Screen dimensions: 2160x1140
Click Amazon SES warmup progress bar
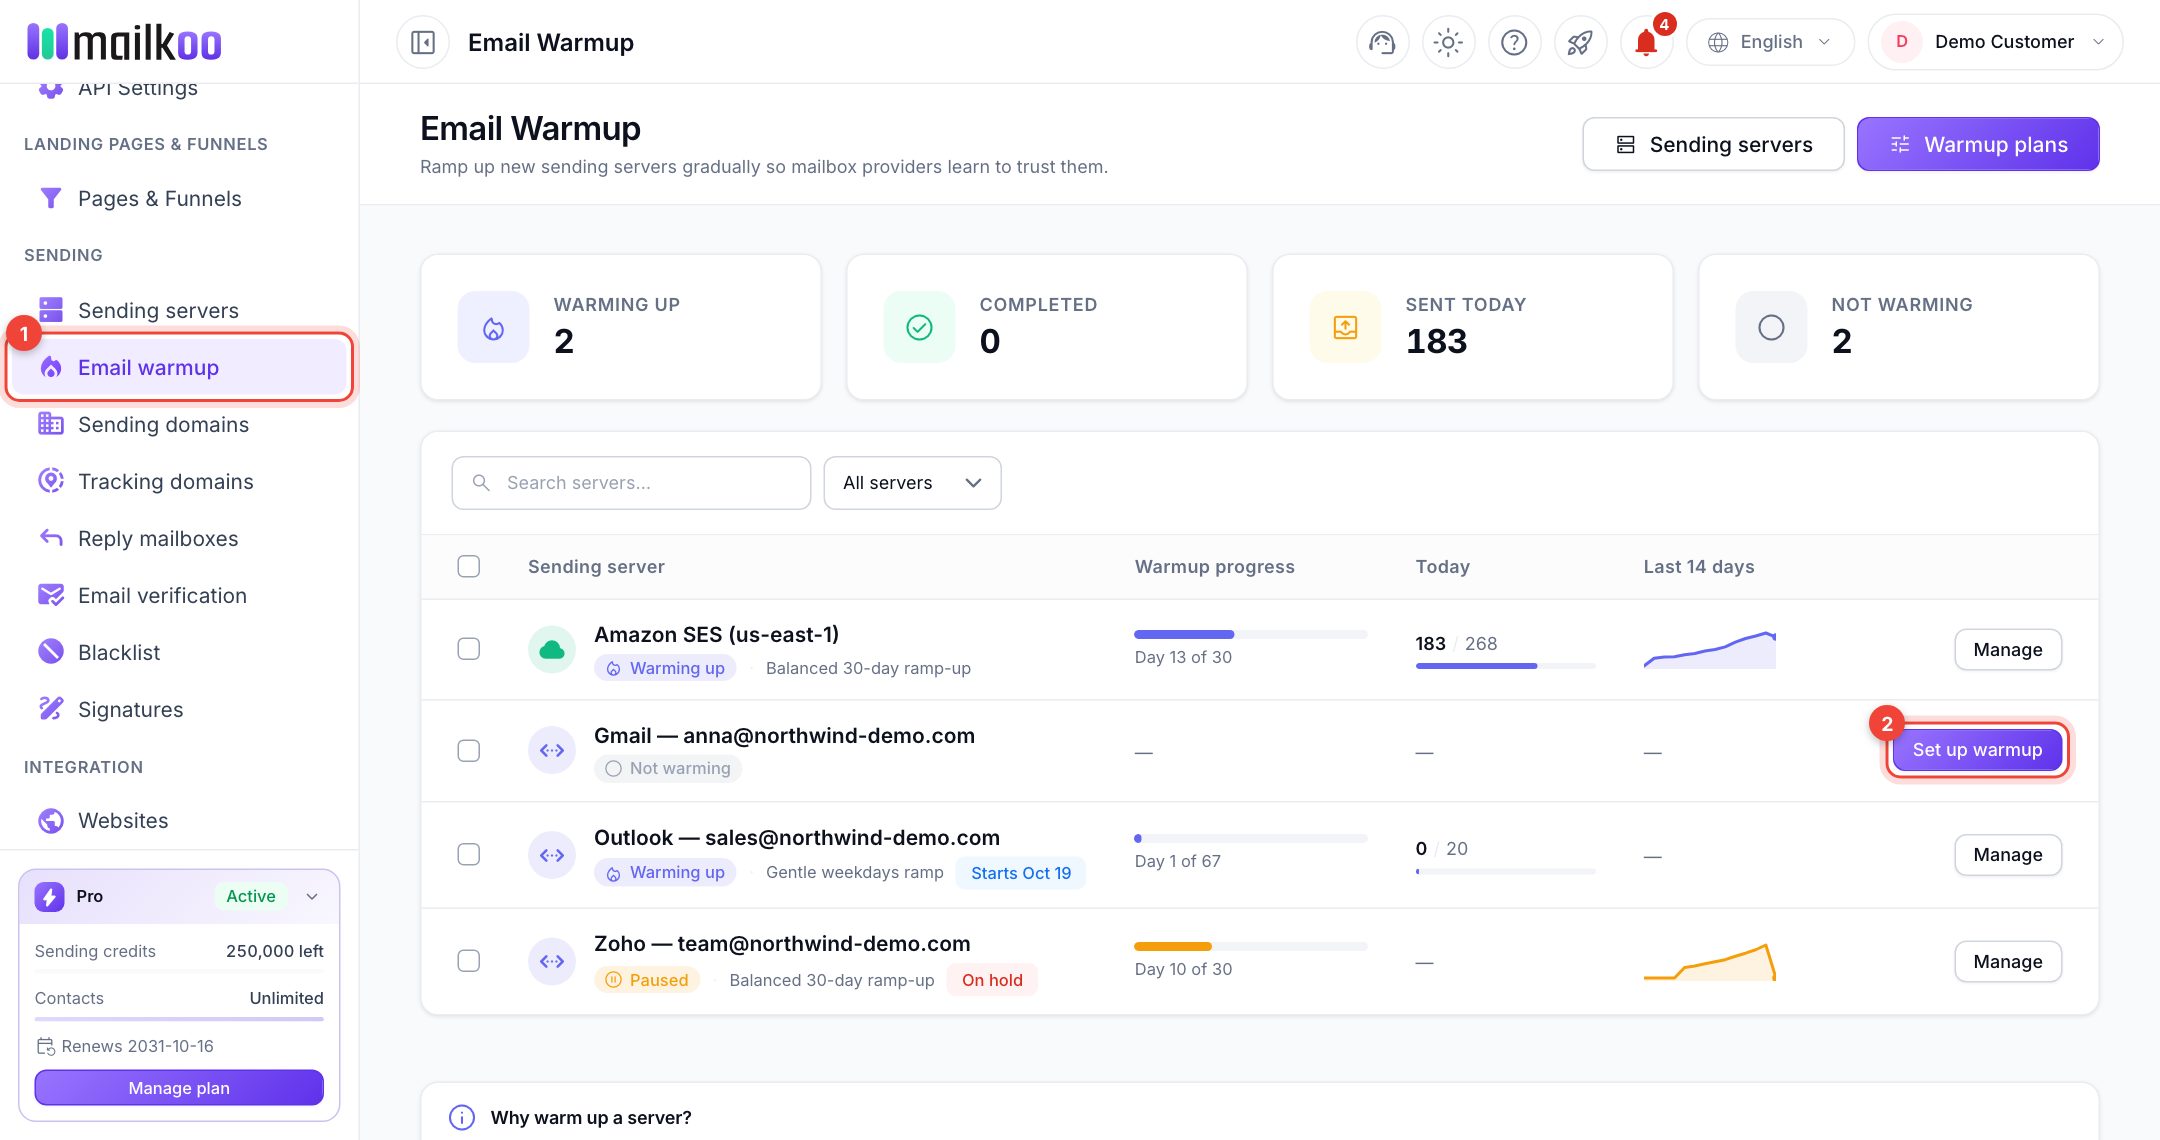[1250, 634]
